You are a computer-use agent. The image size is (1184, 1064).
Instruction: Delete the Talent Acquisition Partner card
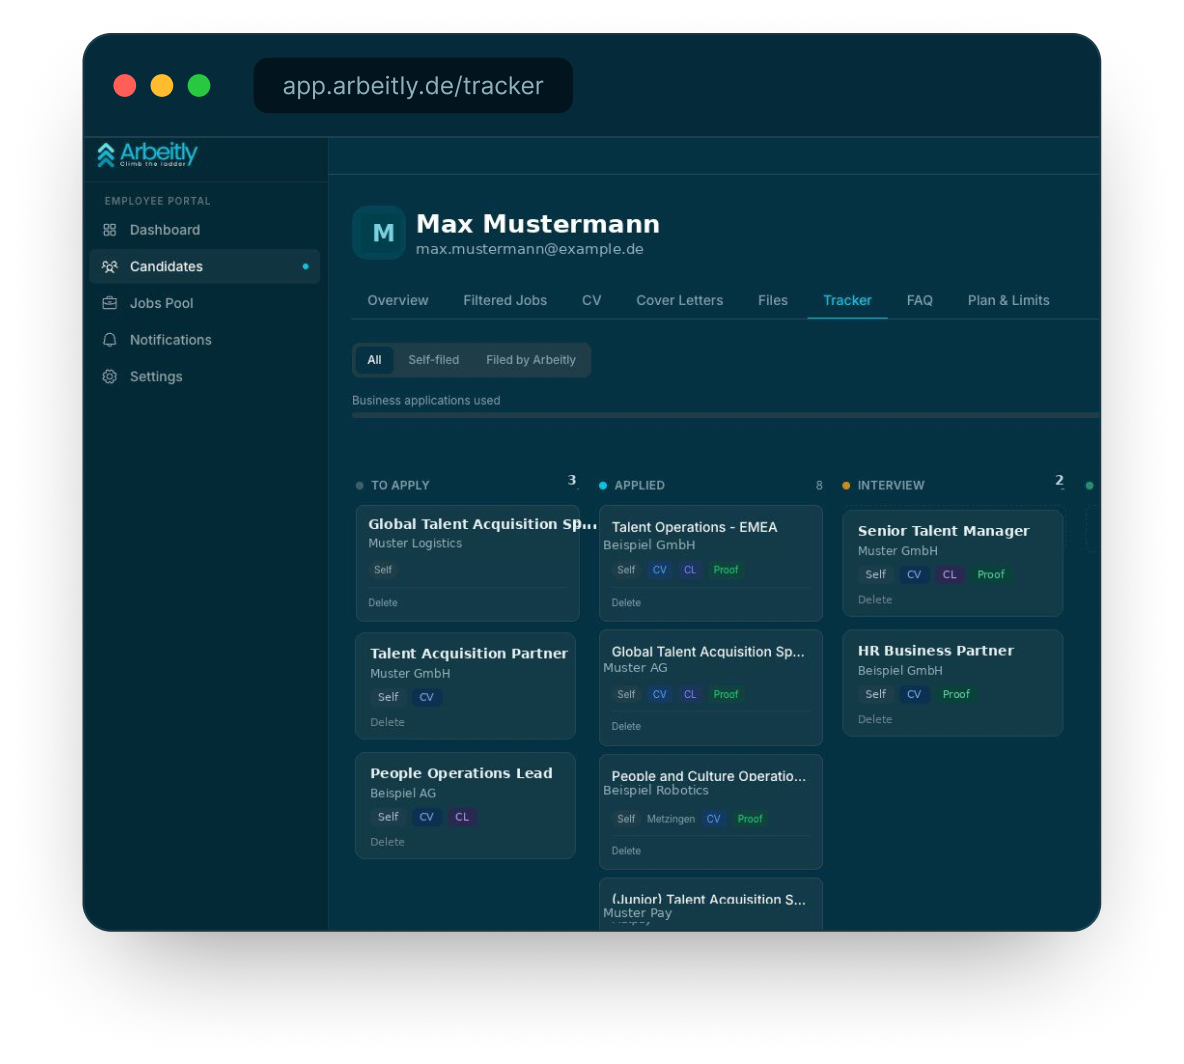click(x=387, y=722)
